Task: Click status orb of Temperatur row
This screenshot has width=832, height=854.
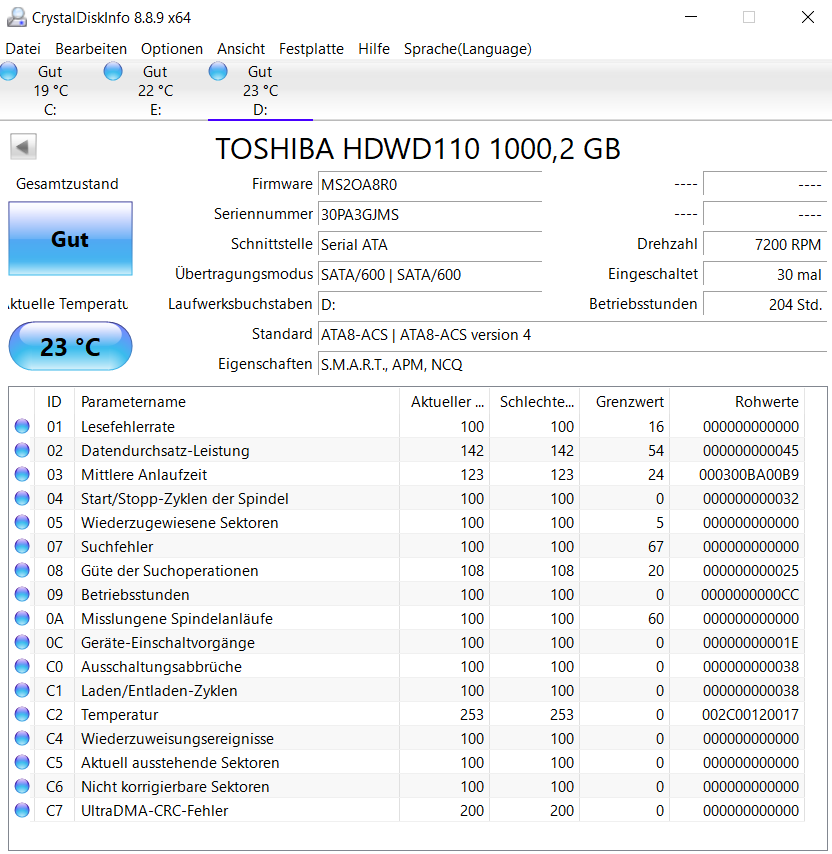Action: point(22,714)
